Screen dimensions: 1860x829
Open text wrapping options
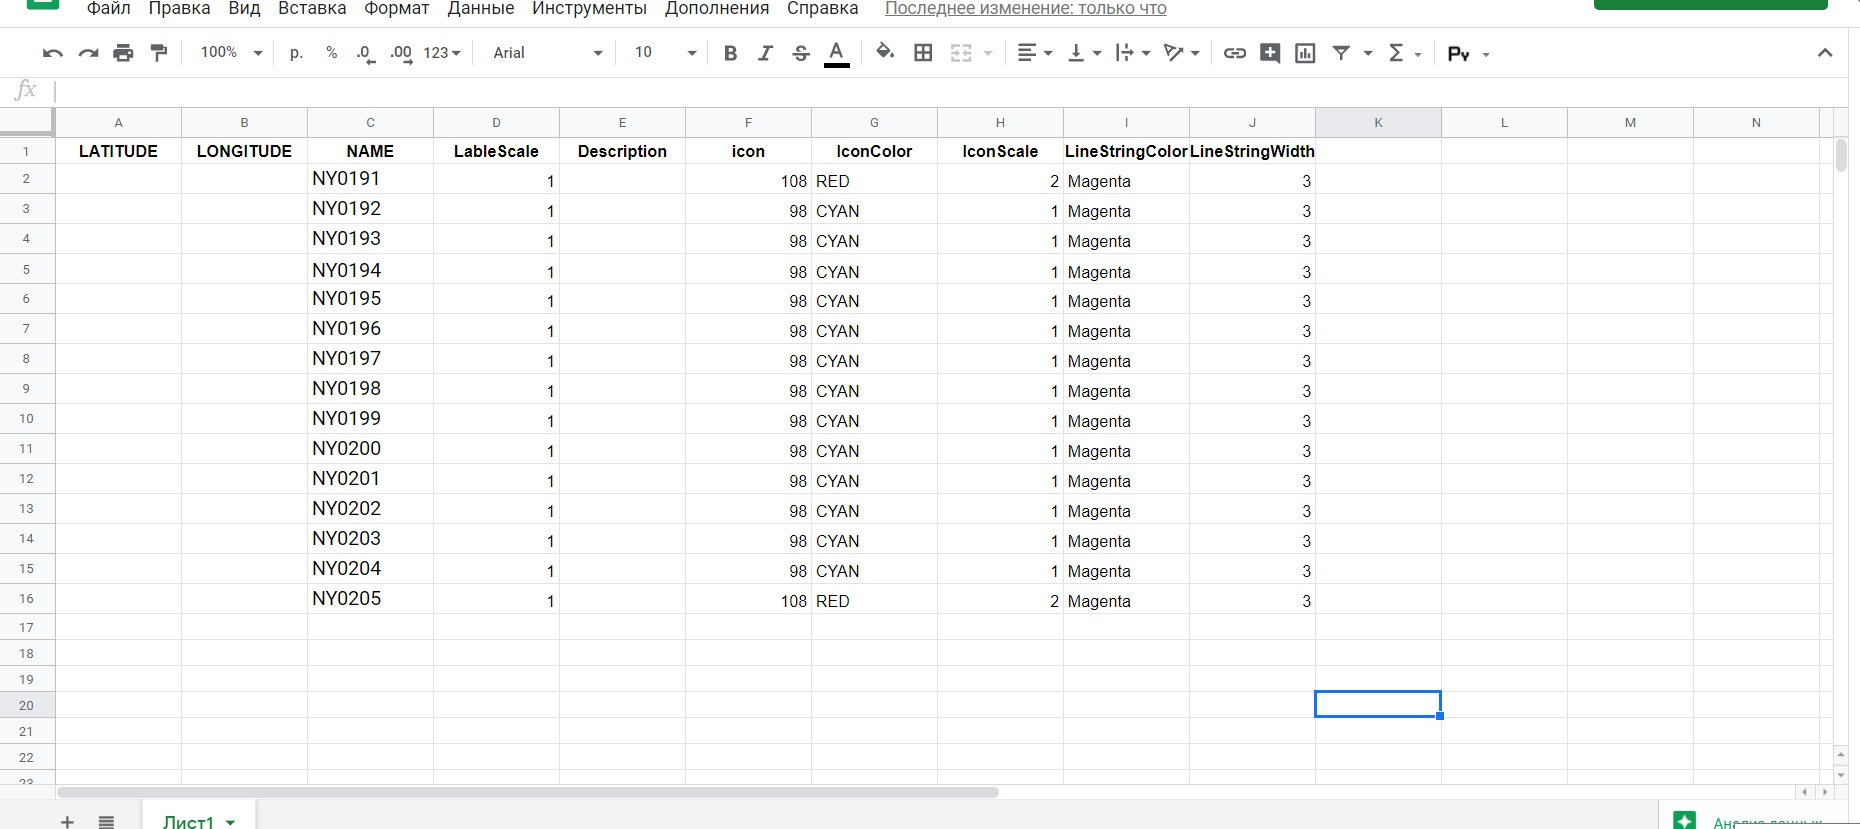[1133, 53]
